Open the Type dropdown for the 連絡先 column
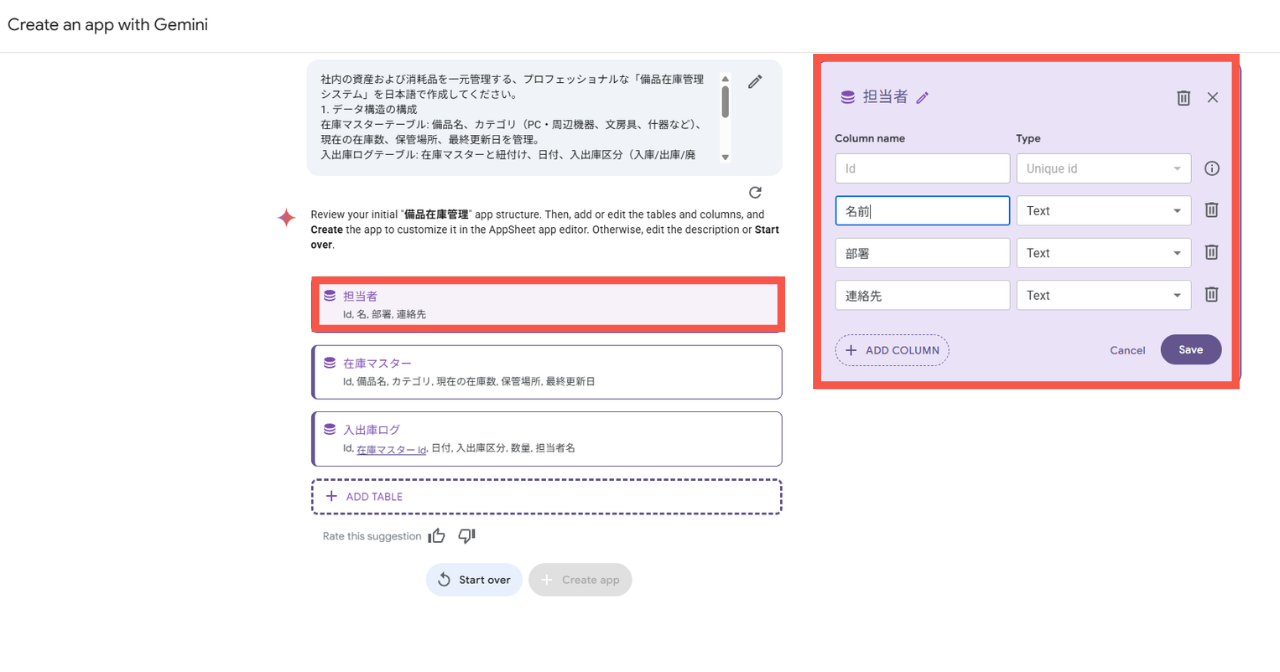1280x672 pixels. point(1103,295)
